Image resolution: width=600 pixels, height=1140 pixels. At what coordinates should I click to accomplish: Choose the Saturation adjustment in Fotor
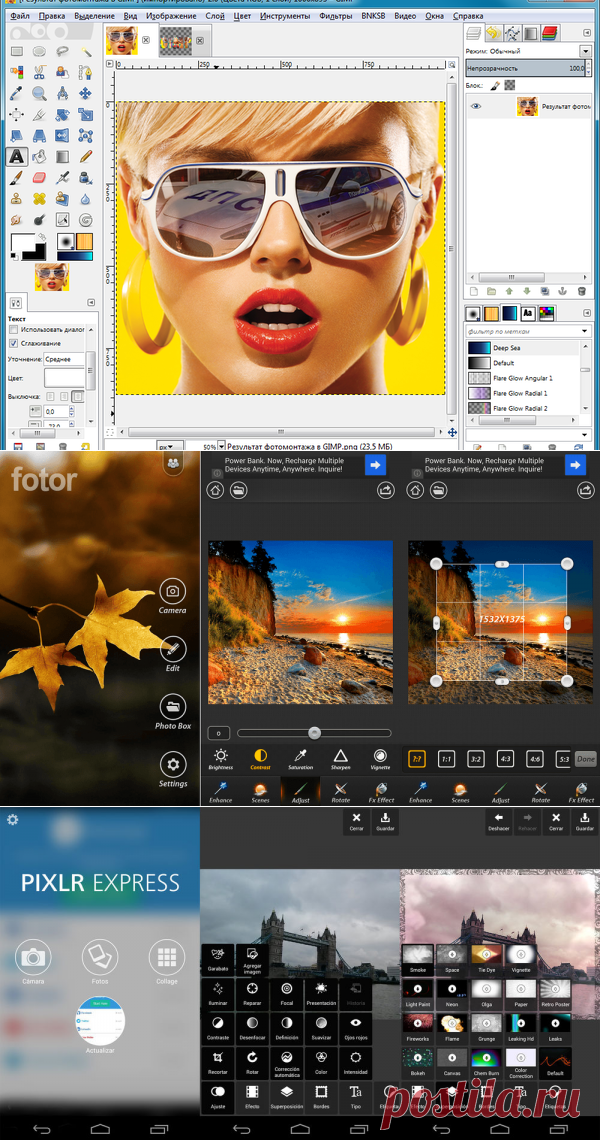(x=300, y=759)
